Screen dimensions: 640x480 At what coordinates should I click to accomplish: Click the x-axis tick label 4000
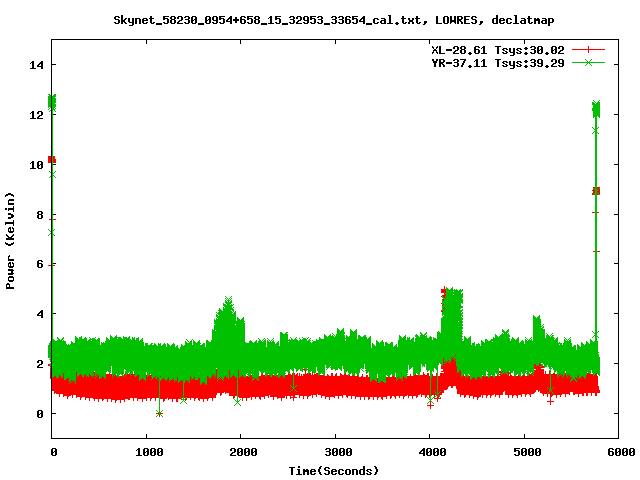432,452
